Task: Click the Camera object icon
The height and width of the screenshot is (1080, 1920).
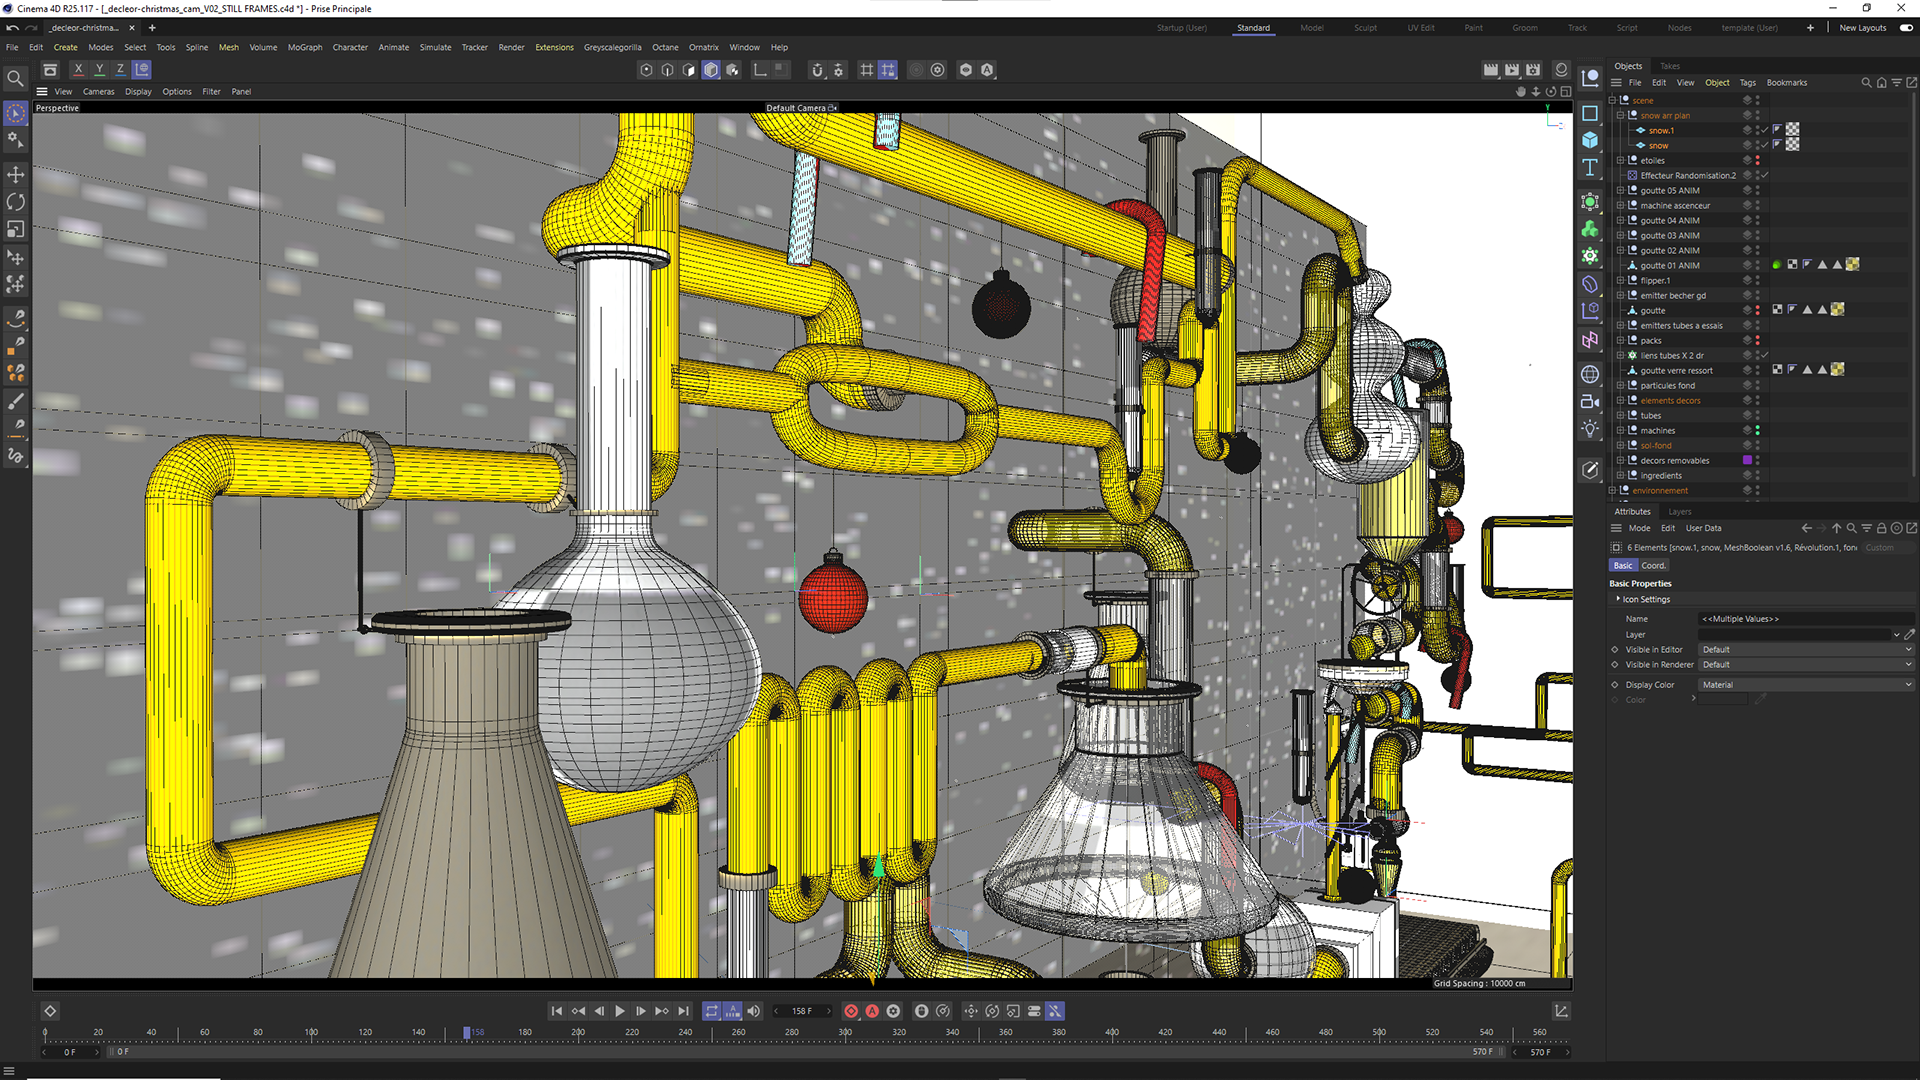Action: coord(1590,401)
